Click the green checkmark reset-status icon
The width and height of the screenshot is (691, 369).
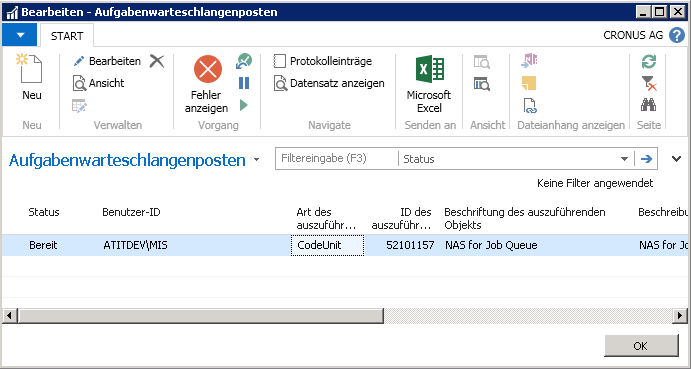pyautogui.click(x=244, y=61)
